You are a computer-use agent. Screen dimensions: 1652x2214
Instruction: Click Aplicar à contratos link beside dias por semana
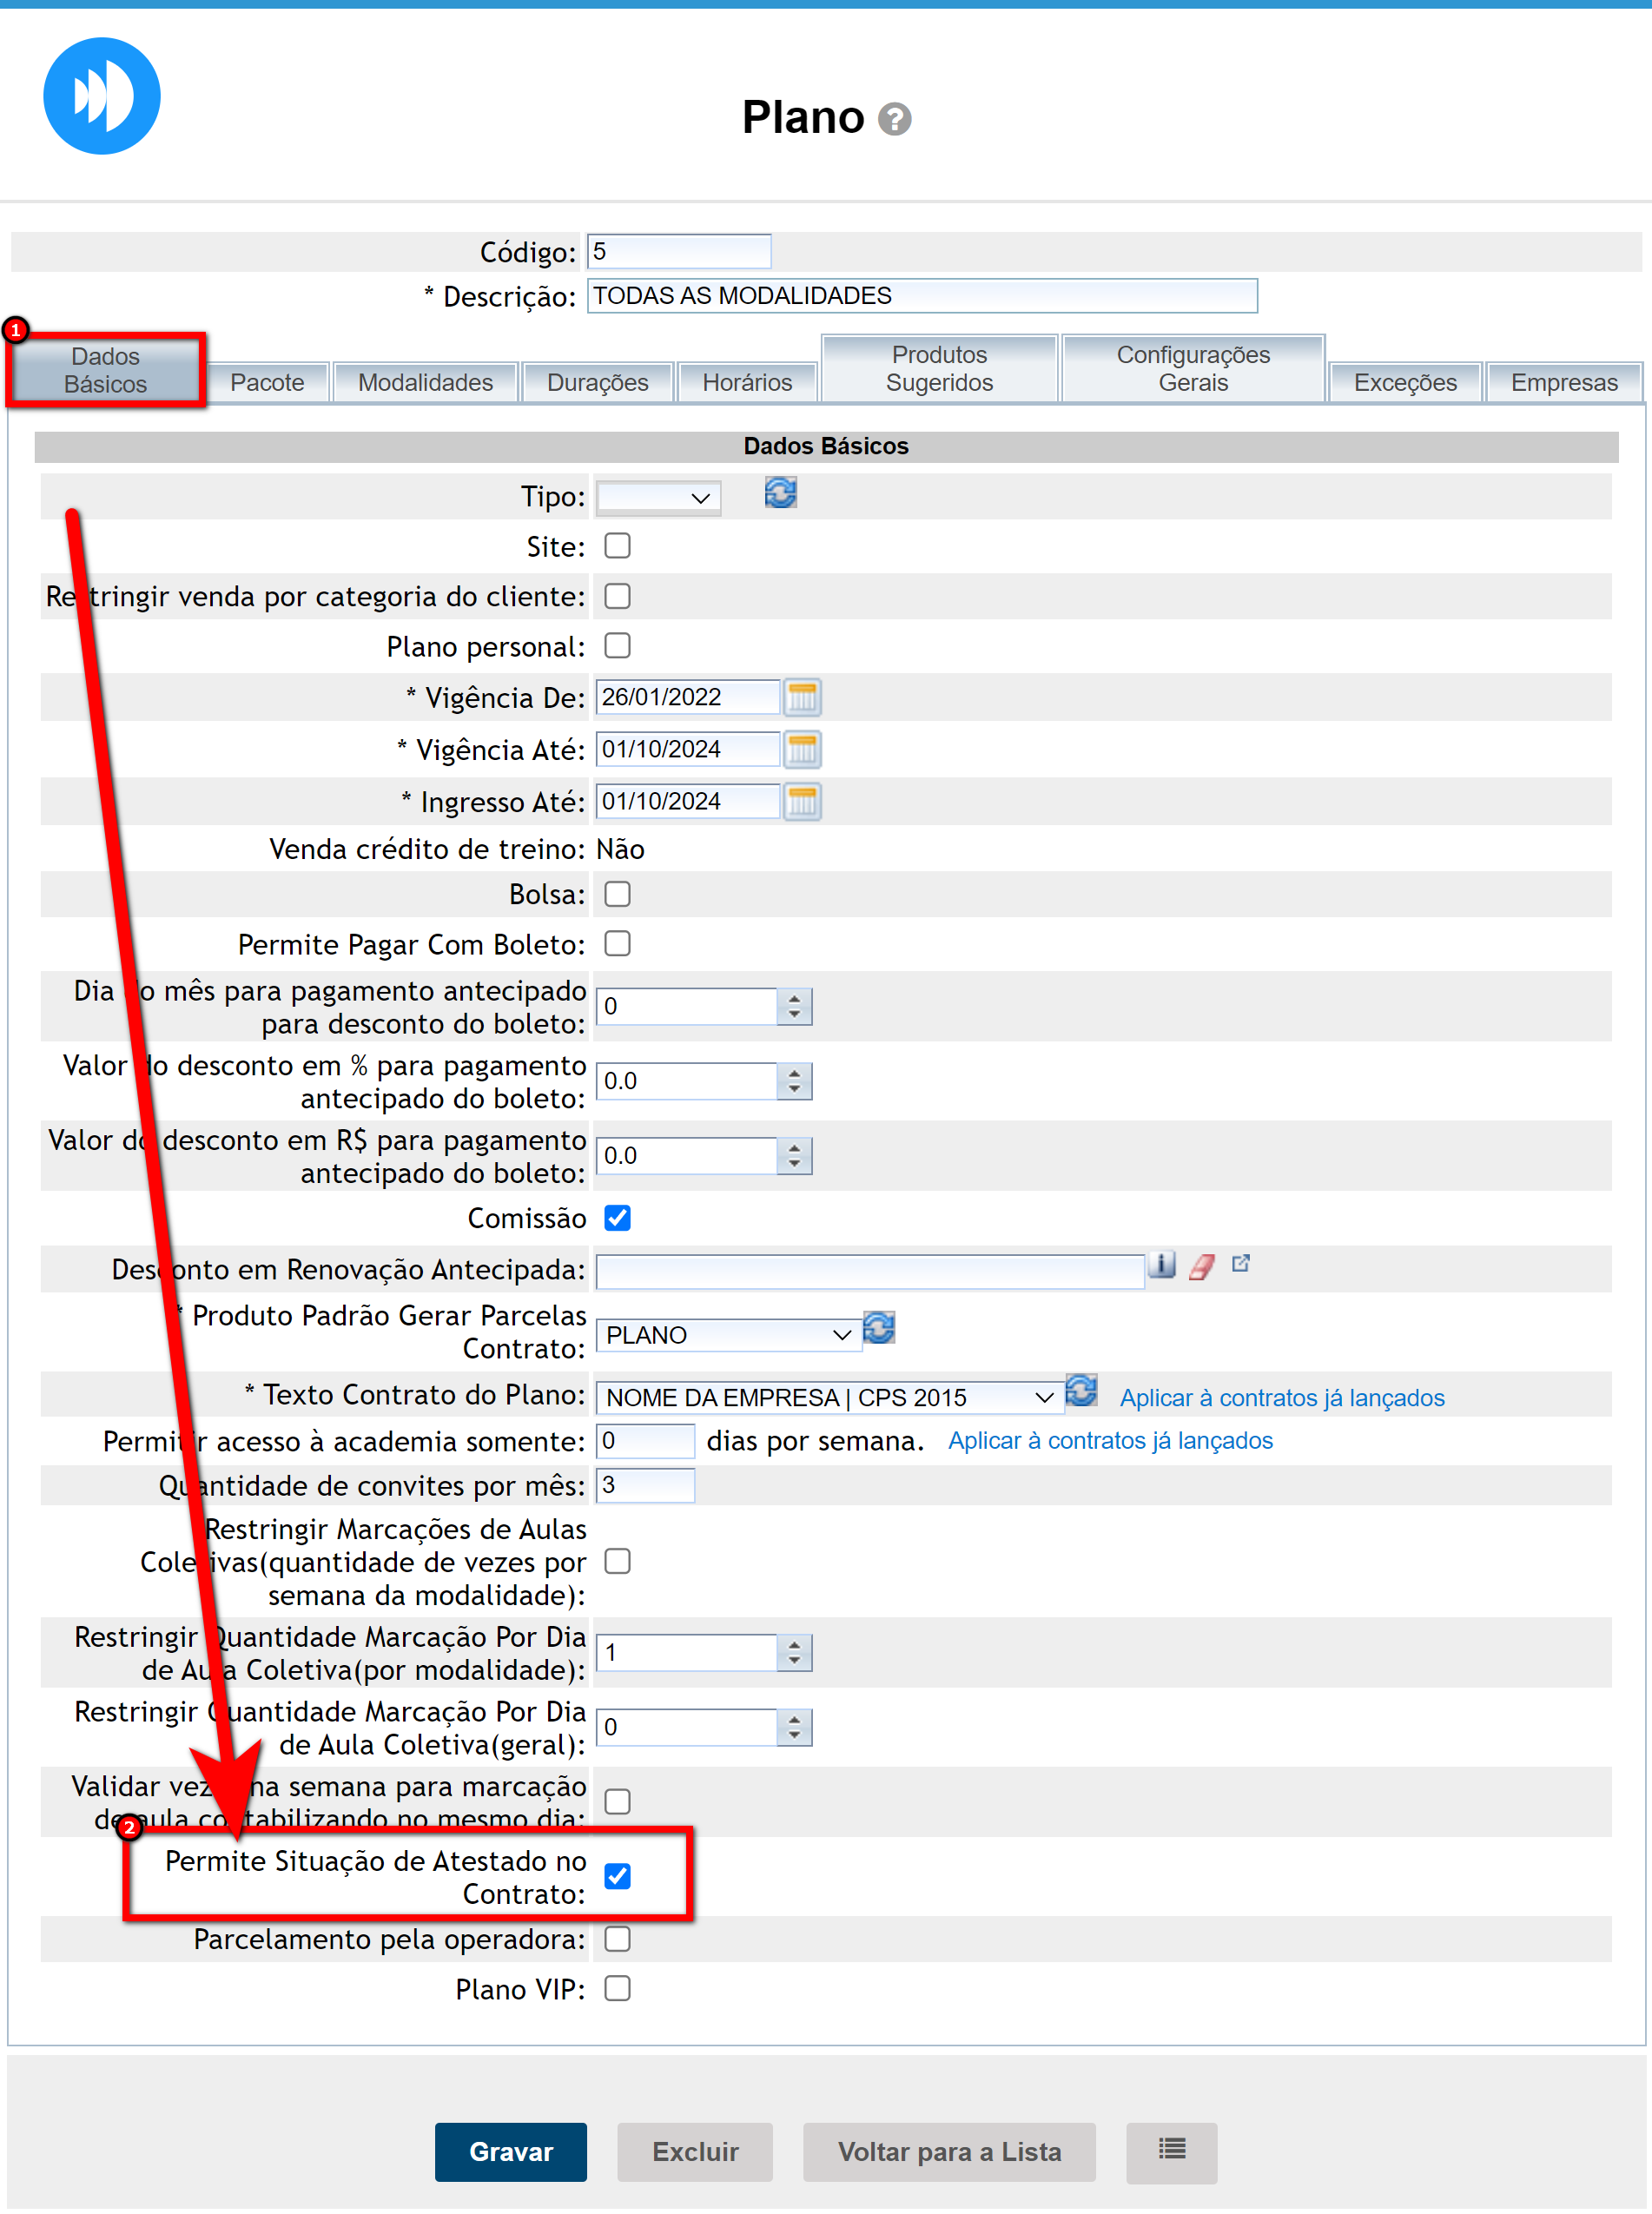click(x=1110, y=1440)
